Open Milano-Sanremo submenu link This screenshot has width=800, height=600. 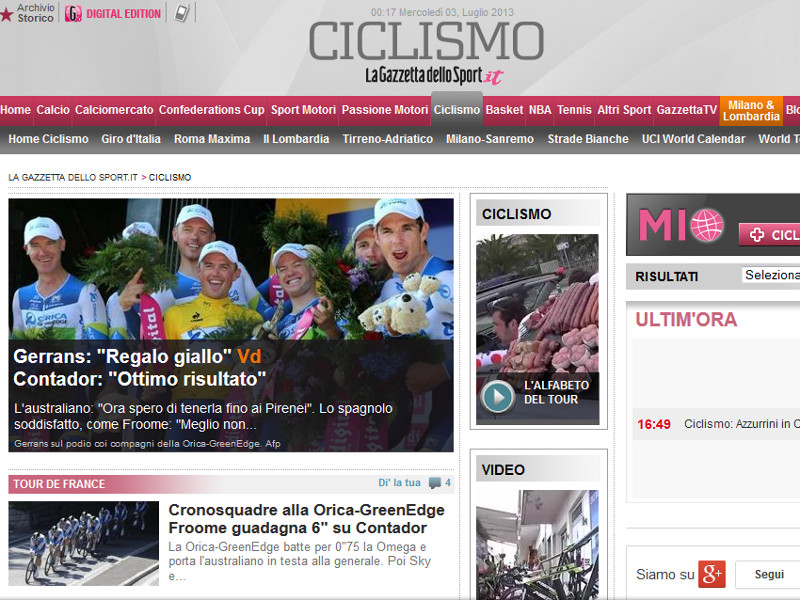click(x=490, y=139)
